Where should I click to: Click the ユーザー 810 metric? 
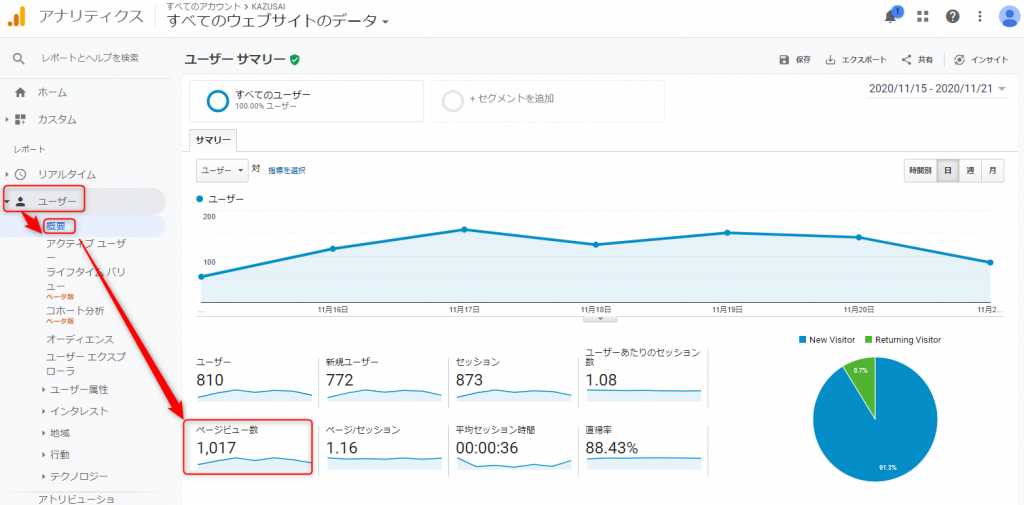pyautogui.click(x=254, y=380)
